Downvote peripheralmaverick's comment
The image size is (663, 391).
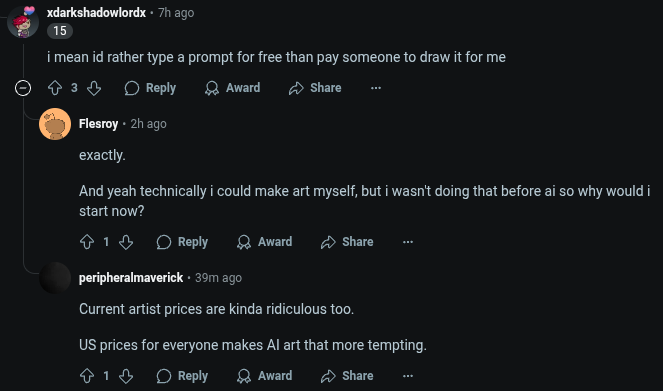click(x=126, y=376)
